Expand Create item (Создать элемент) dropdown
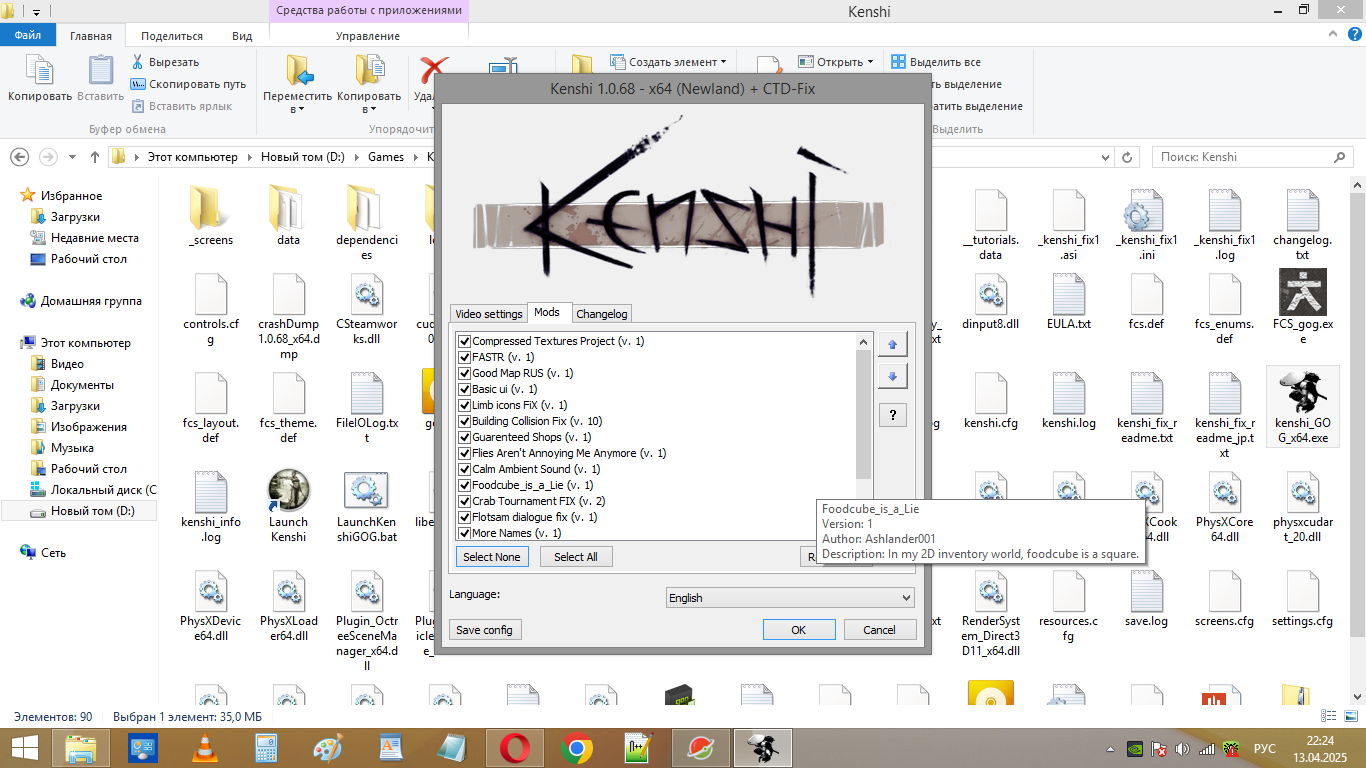 723,62
